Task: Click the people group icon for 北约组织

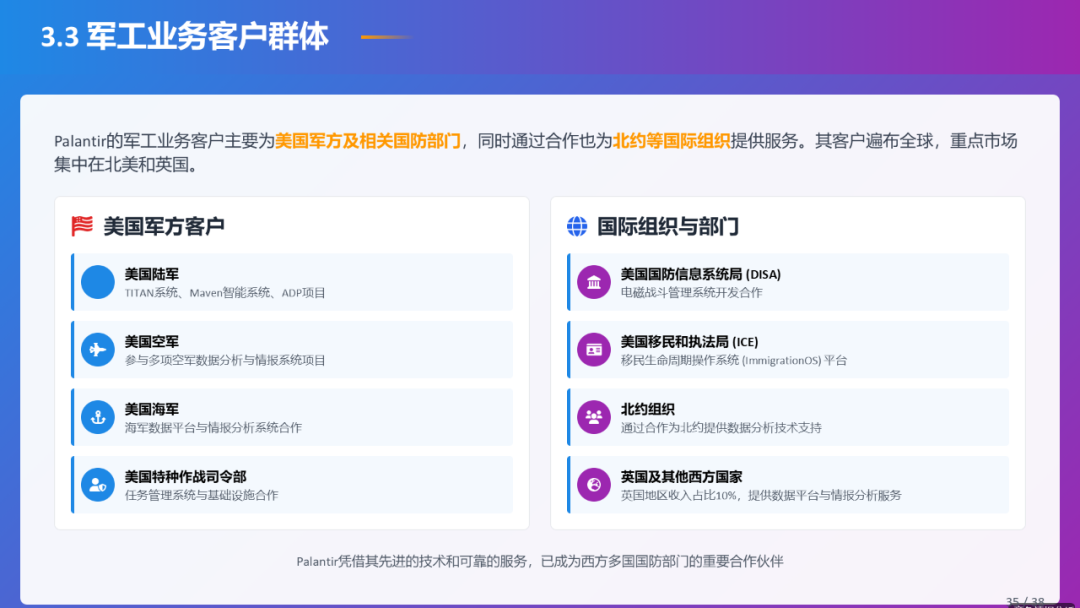Action: (594, 417)
